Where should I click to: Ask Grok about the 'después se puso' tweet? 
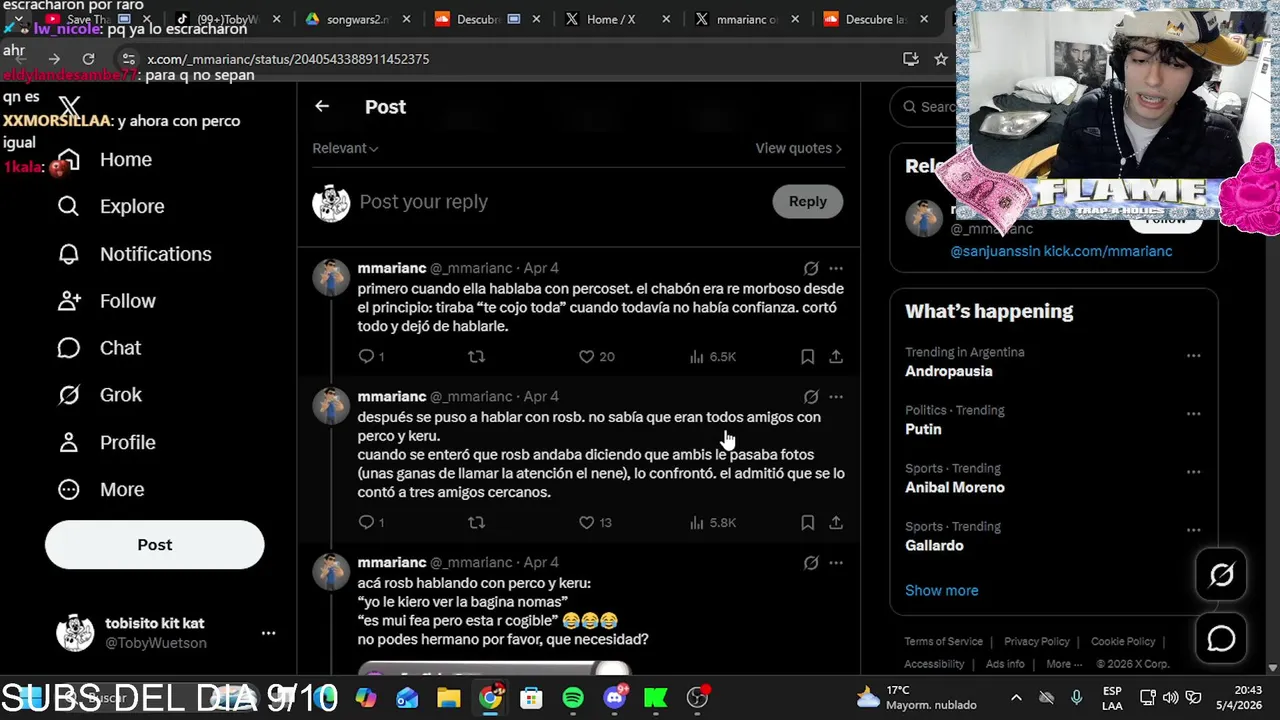(x=811, y=396)
